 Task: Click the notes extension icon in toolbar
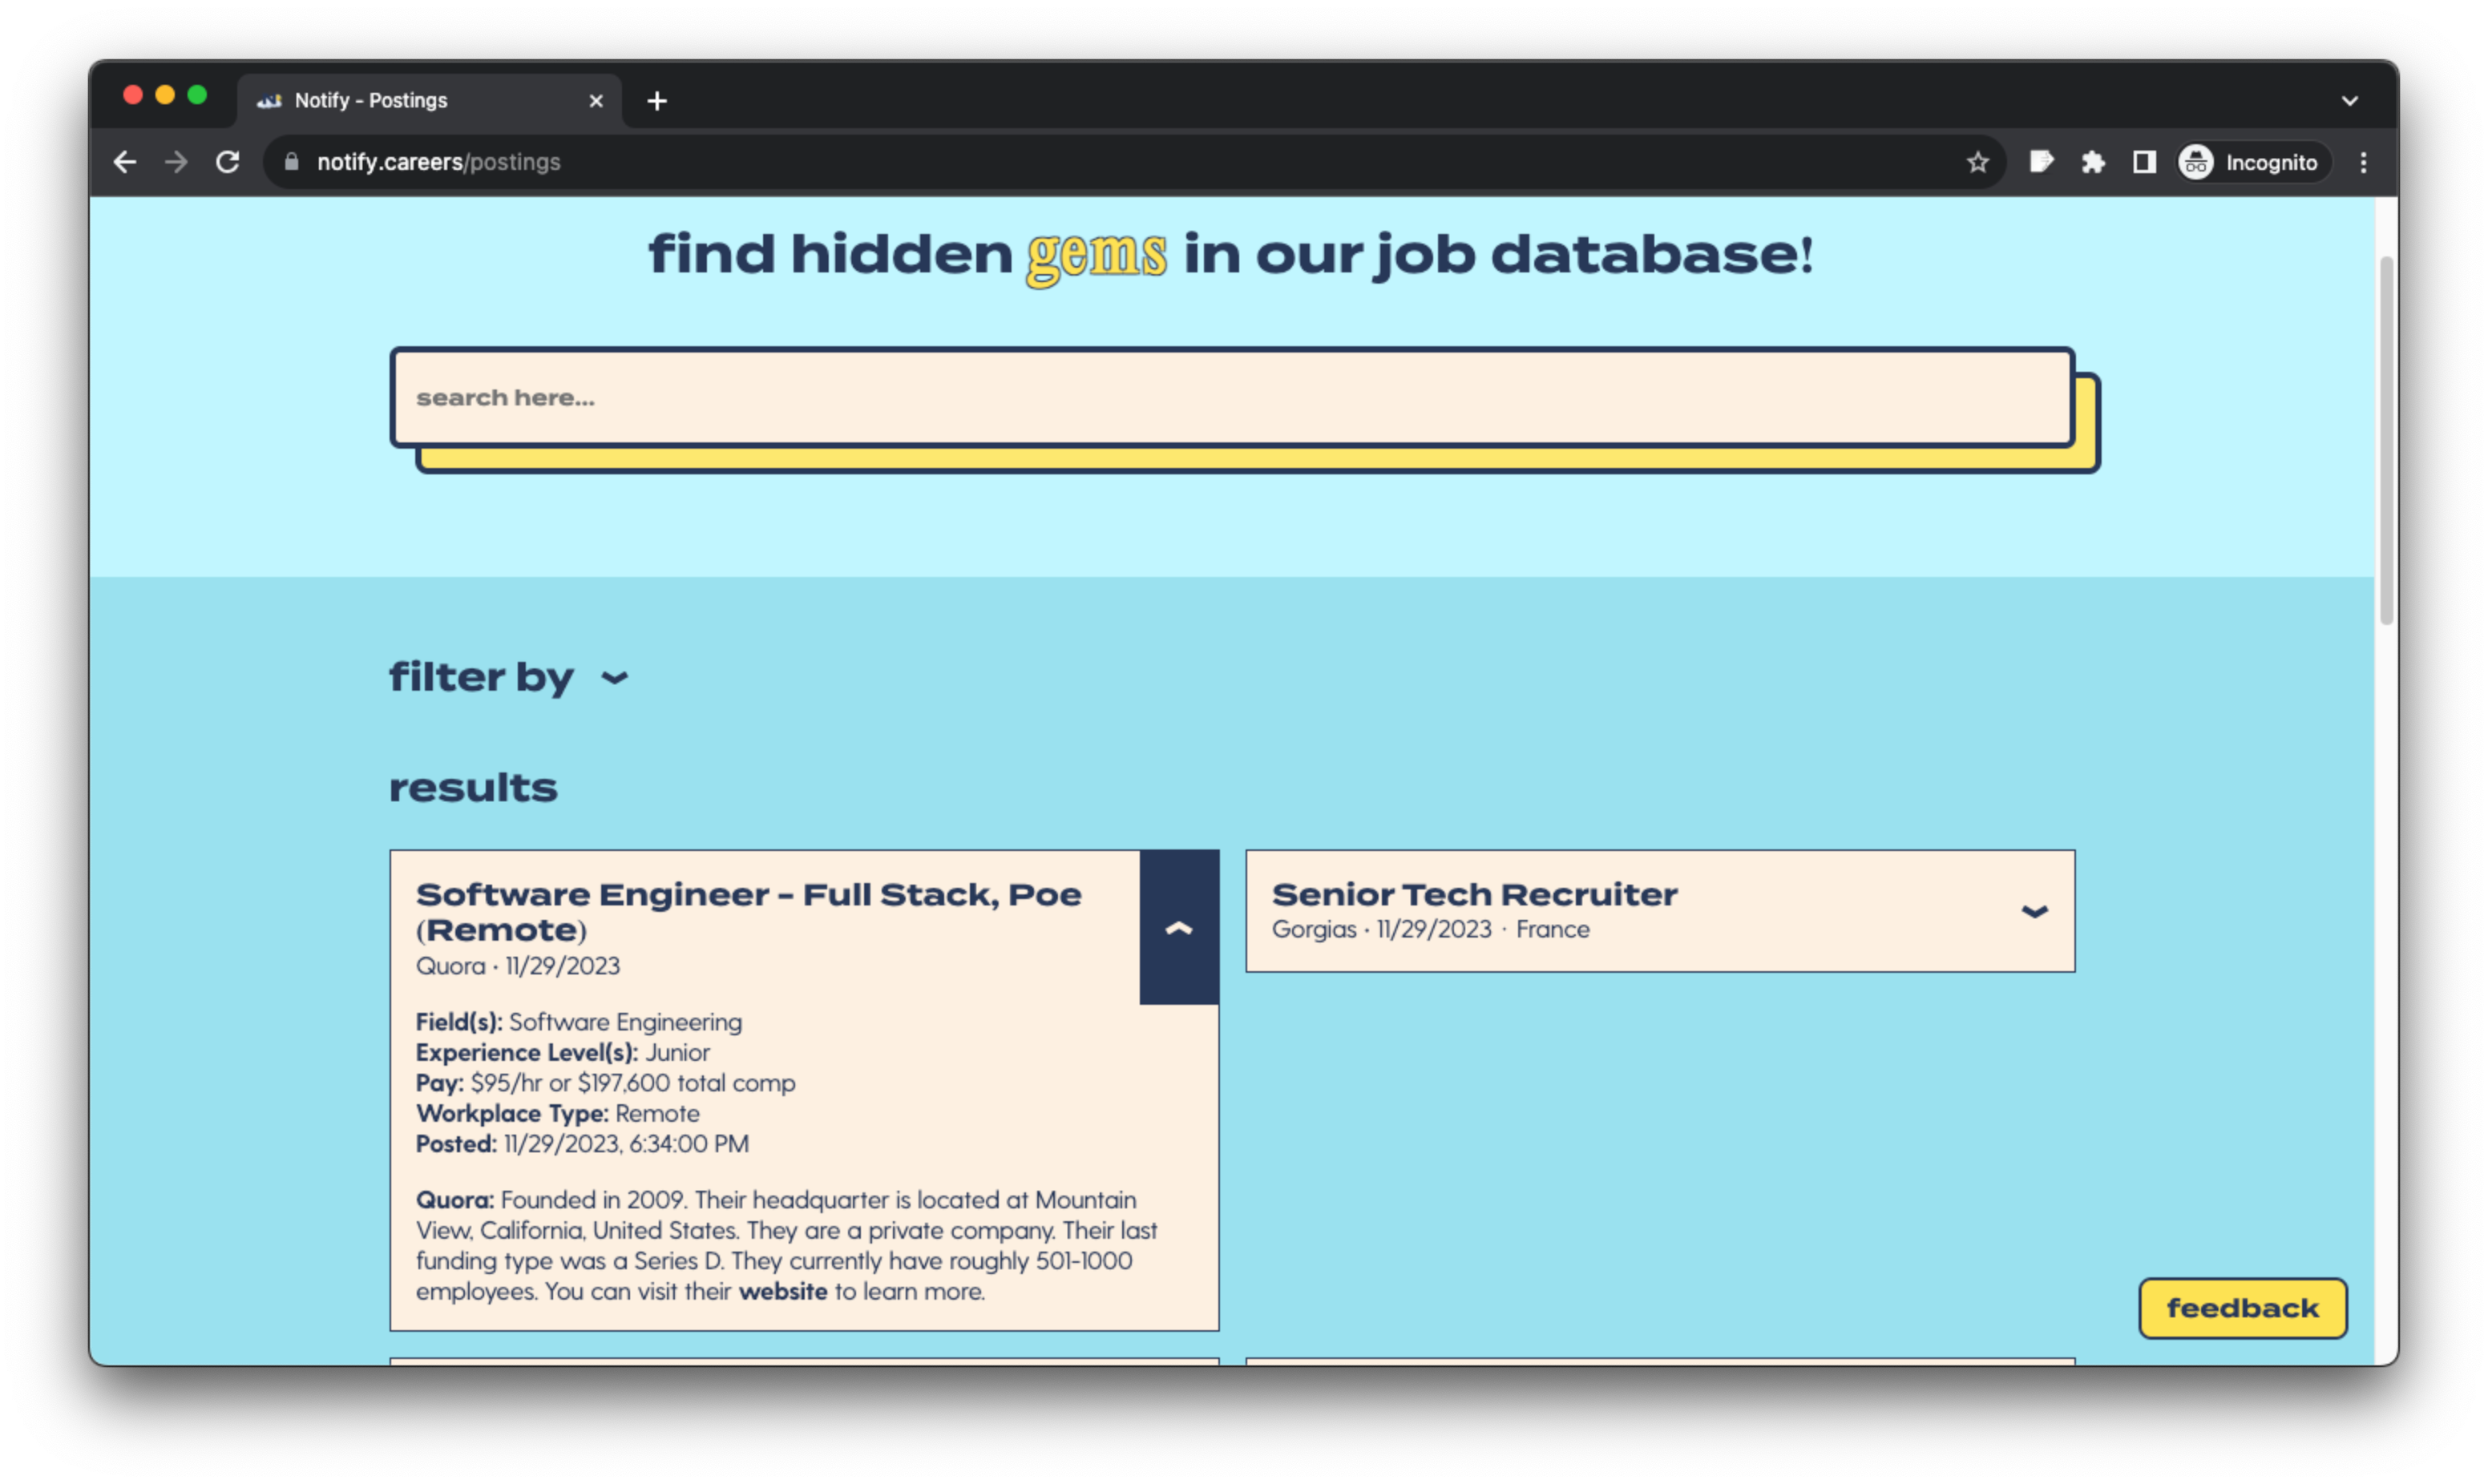[2041, 162]
